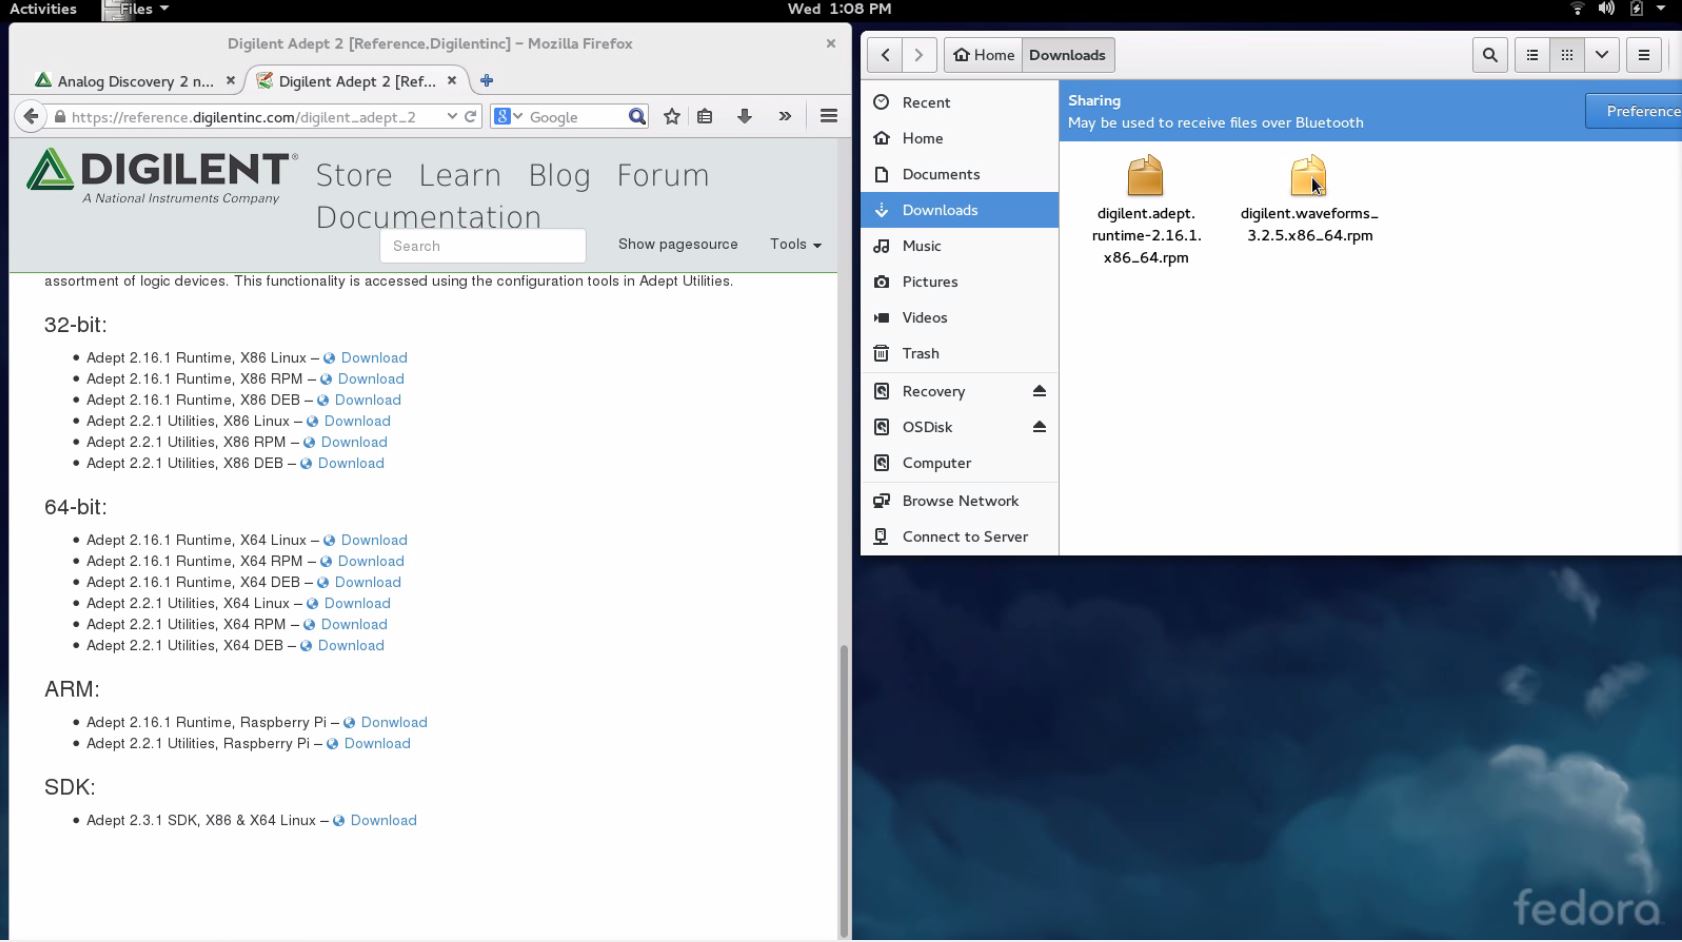Go forward in Files window
Image resolution: width=1682 pixels, height=942 pixels.
(919, 55)
